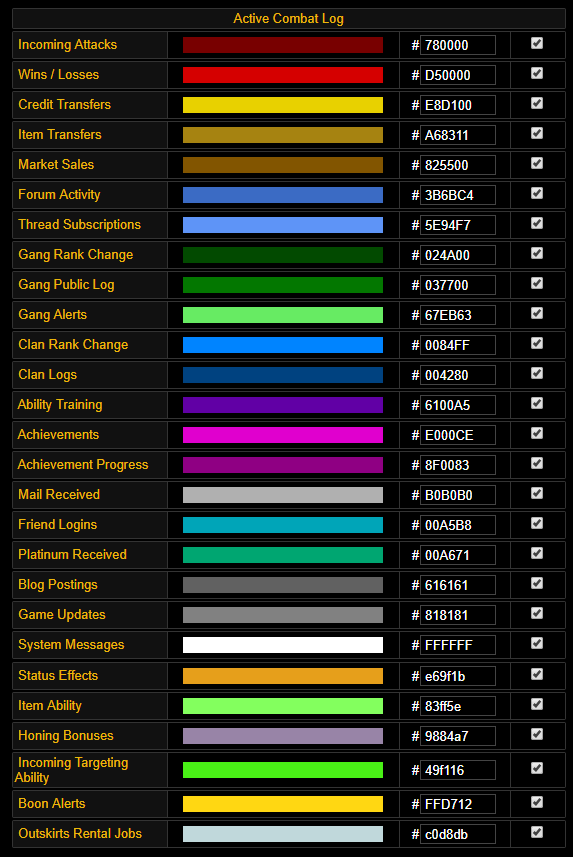The image size is (573, 857).
Task: Click the Honing Bonuses color swatch
Action: click(283, 736)
